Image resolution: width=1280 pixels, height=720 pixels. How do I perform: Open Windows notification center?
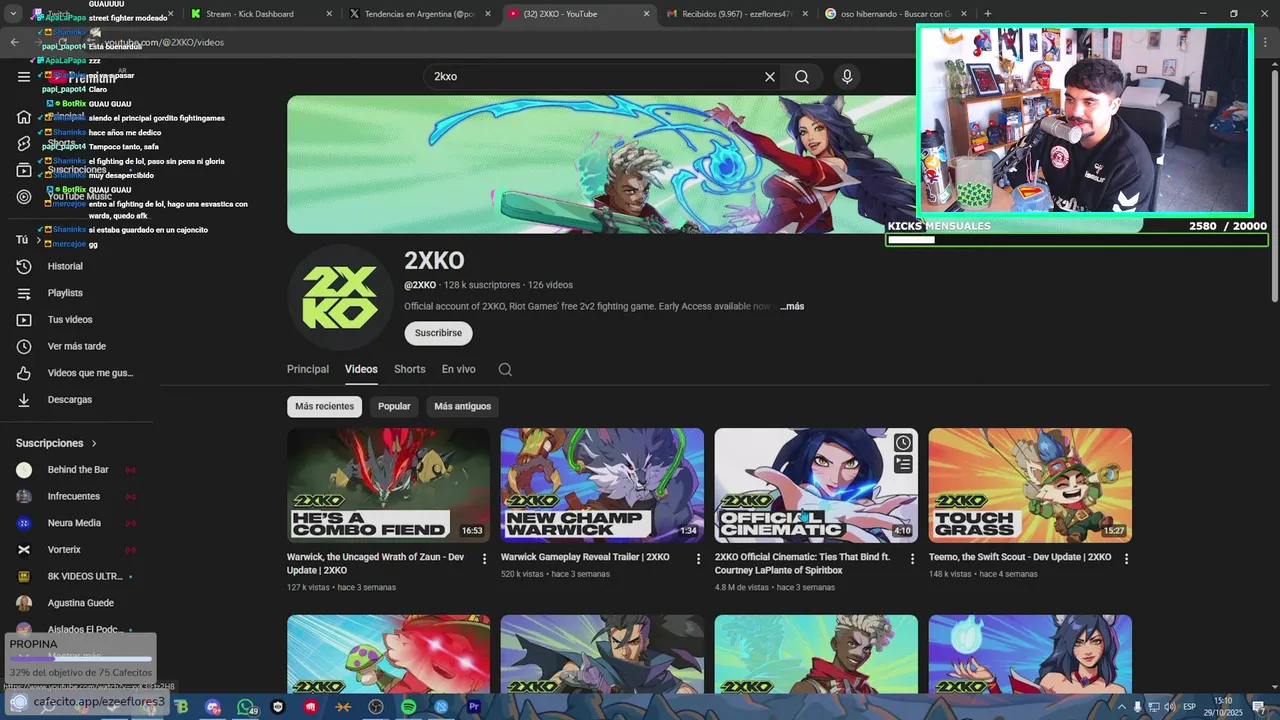pos(1259,707)
